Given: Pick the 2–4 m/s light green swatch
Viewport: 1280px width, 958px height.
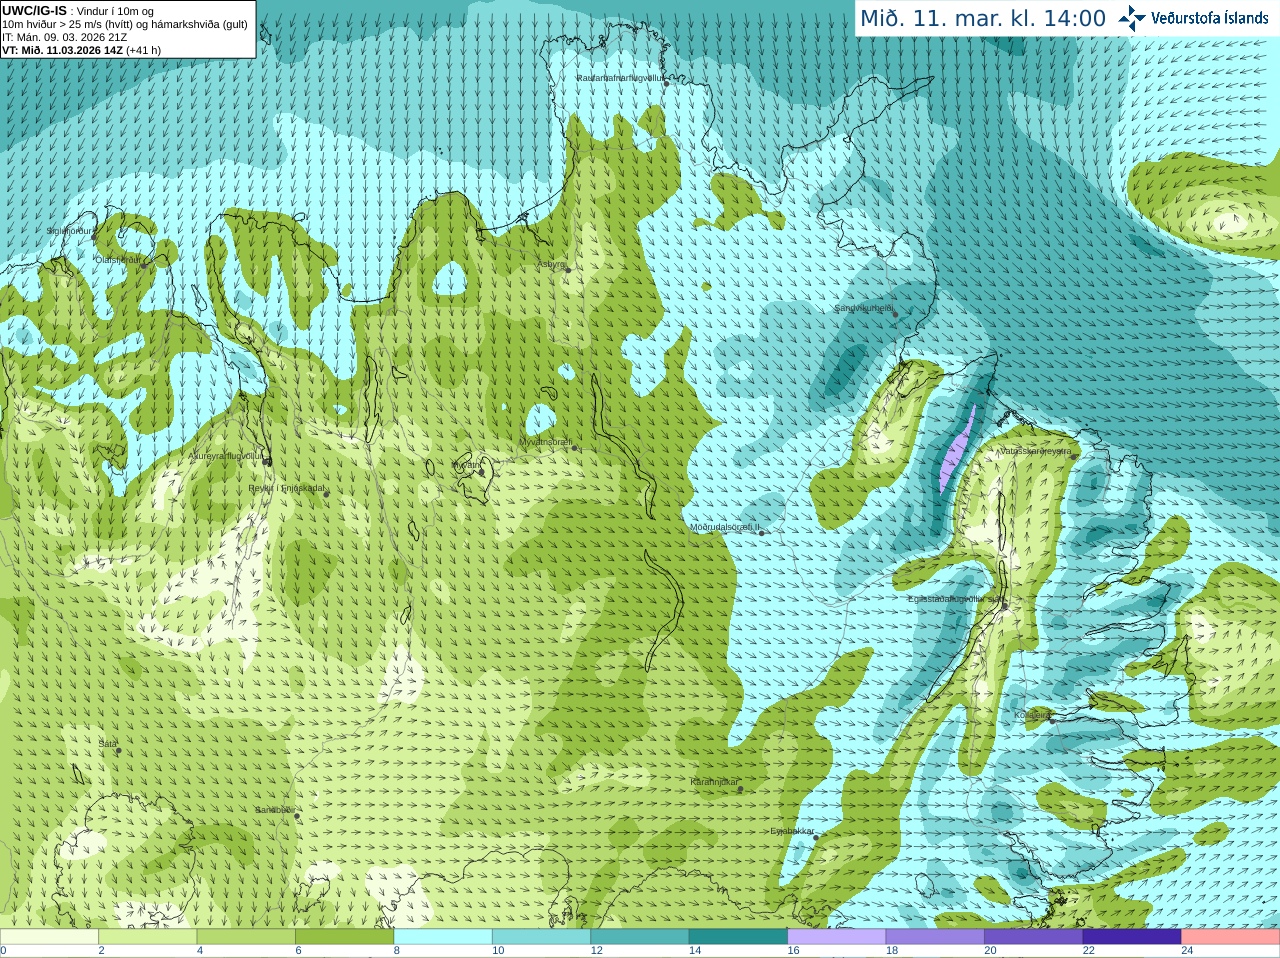Looking at the screenshot, I should (148, 937).
